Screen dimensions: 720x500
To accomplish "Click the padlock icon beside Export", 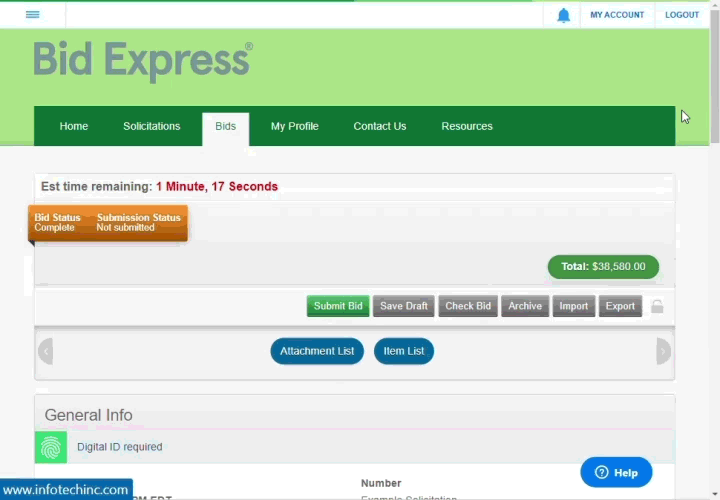I will 657,306.
